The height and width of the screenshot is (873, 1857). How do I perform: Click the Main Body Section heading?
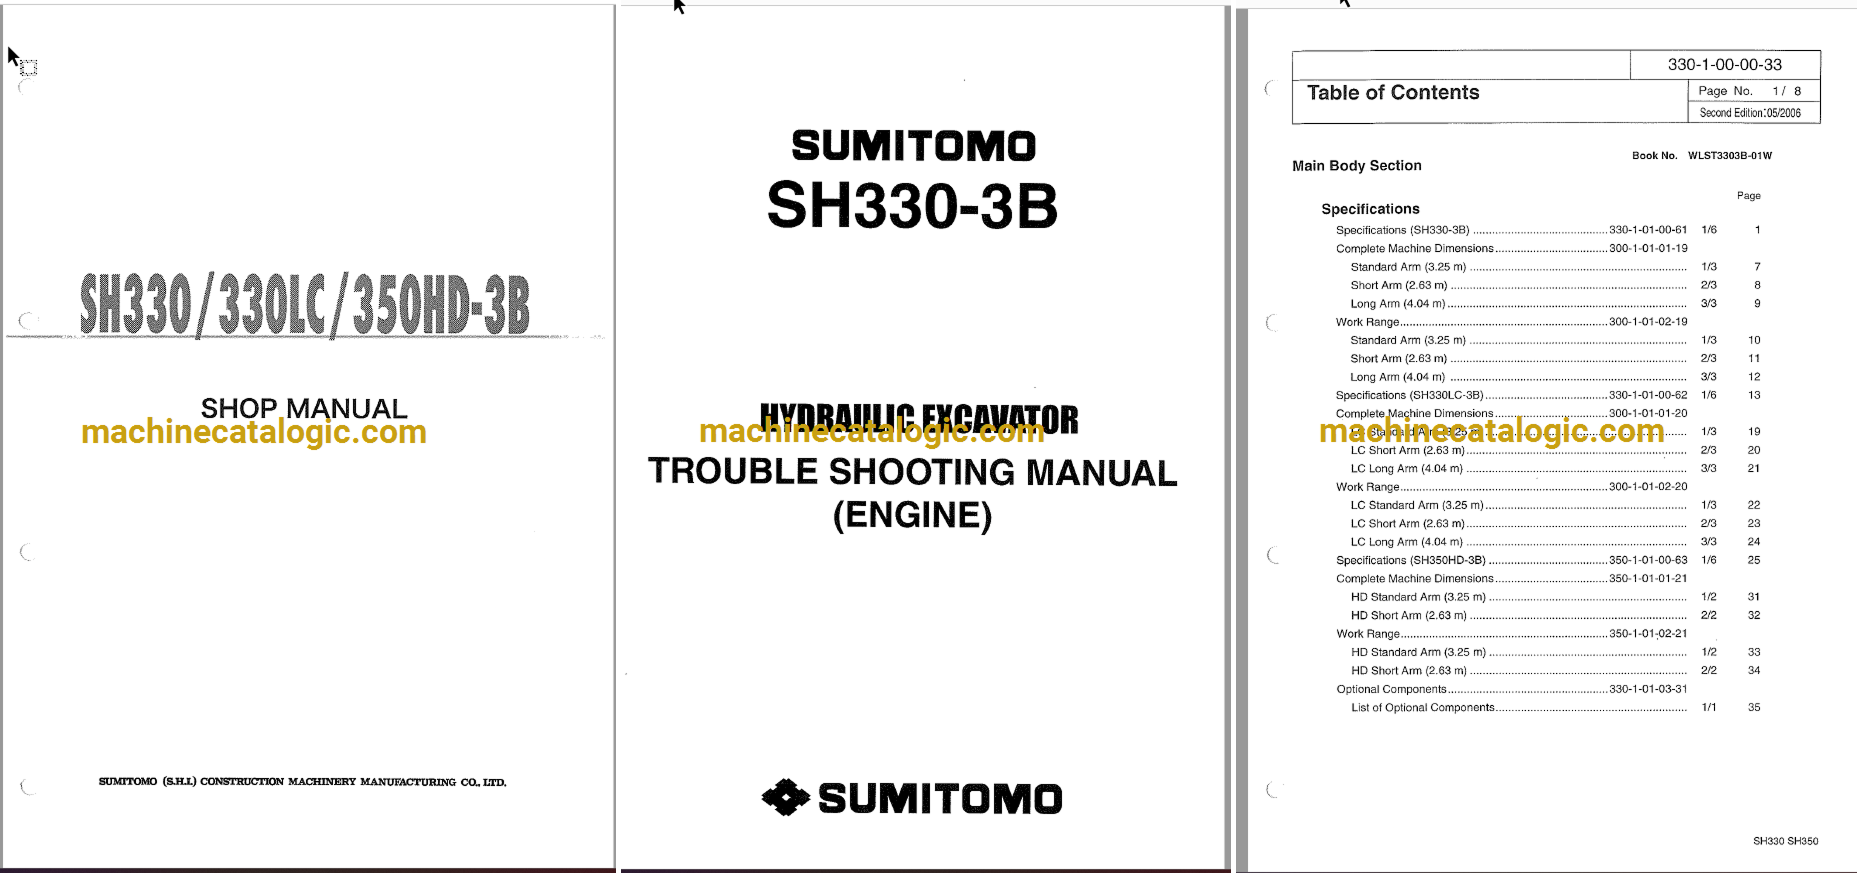tap(1357, 166)
